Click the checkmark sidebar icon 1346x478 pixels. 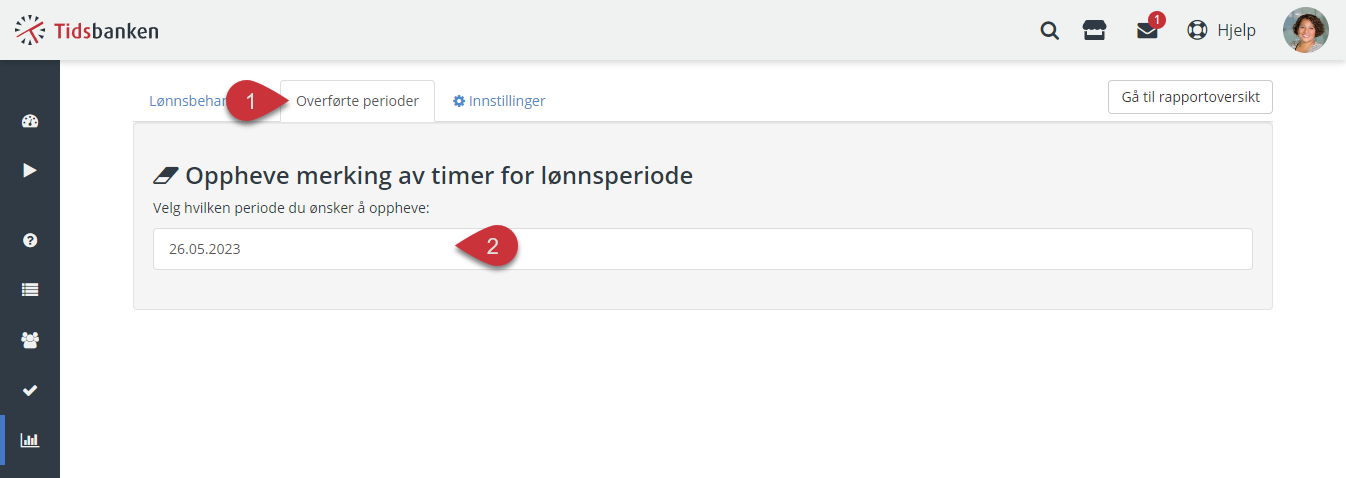pyautogui.click(x=30, y=390)
